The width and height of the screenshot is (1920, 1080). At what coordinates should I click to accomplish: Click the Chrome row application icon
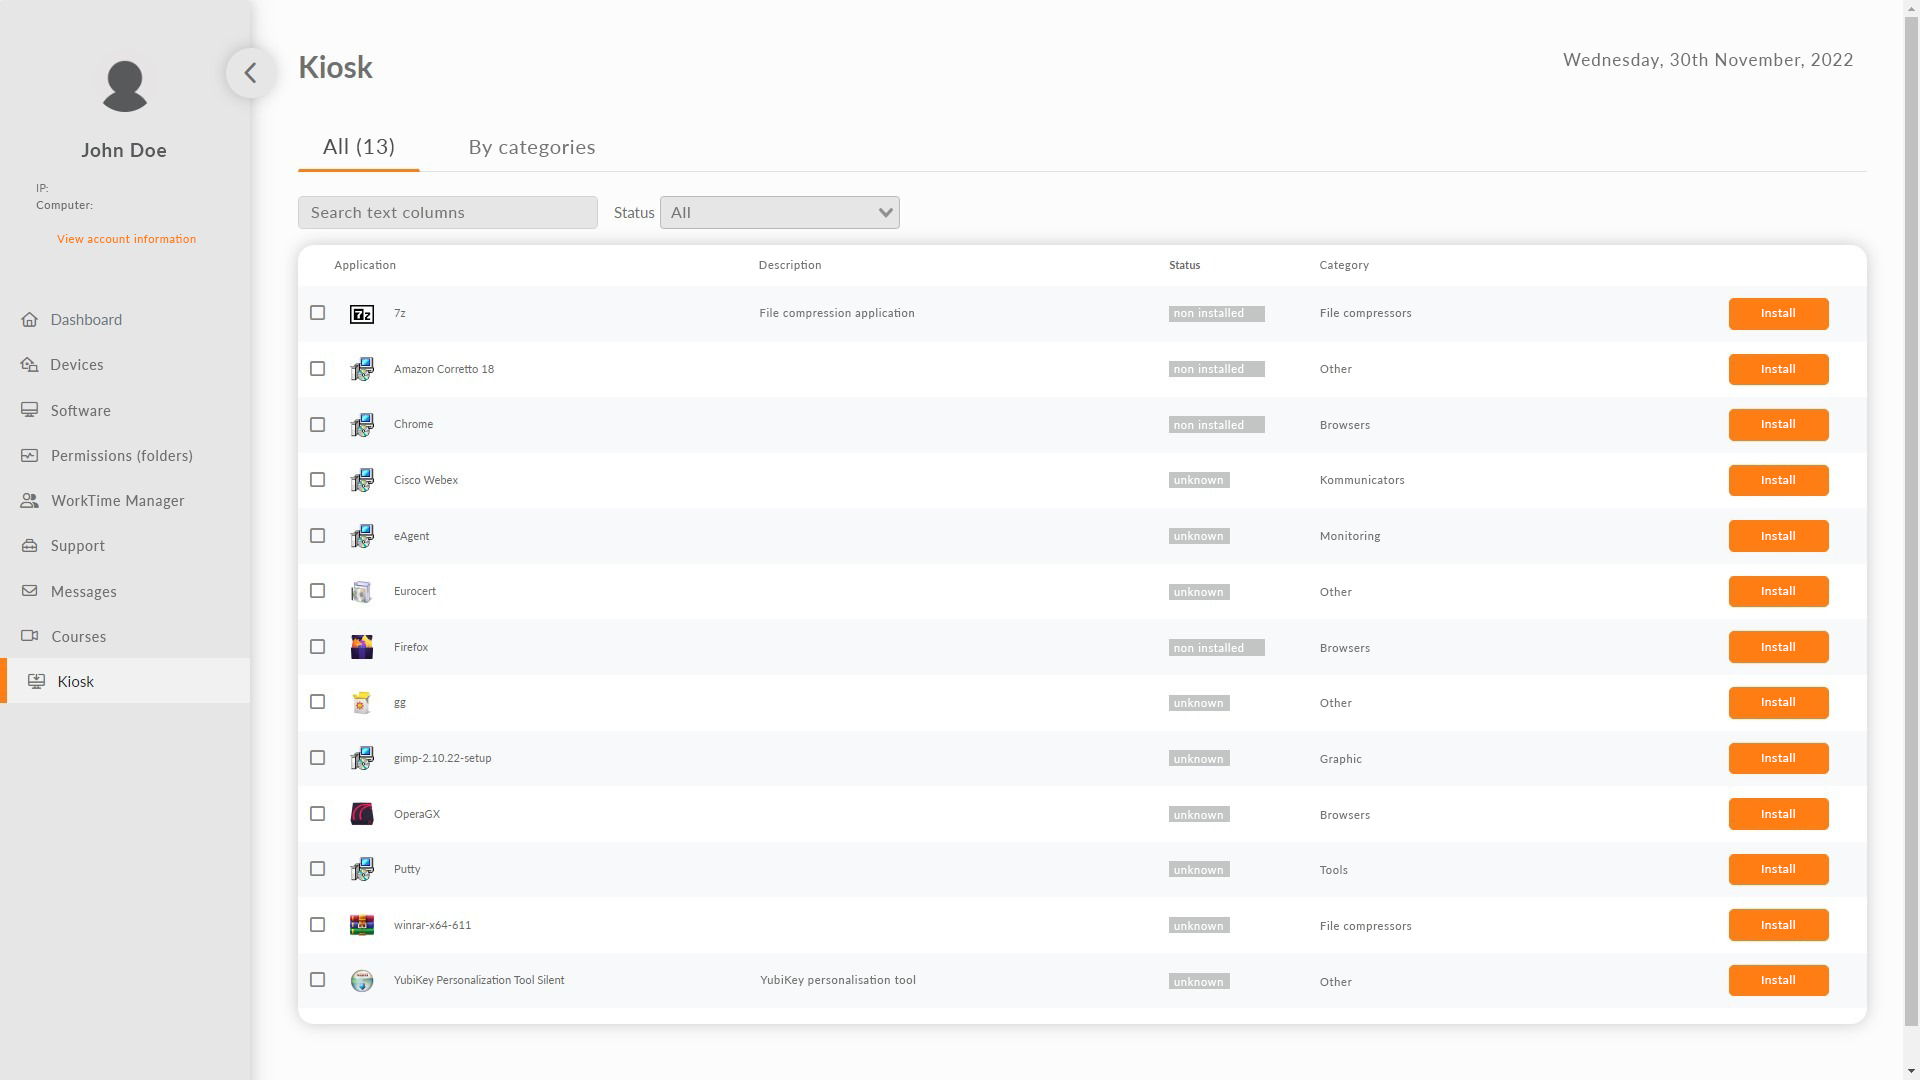(x=362, y=425)
